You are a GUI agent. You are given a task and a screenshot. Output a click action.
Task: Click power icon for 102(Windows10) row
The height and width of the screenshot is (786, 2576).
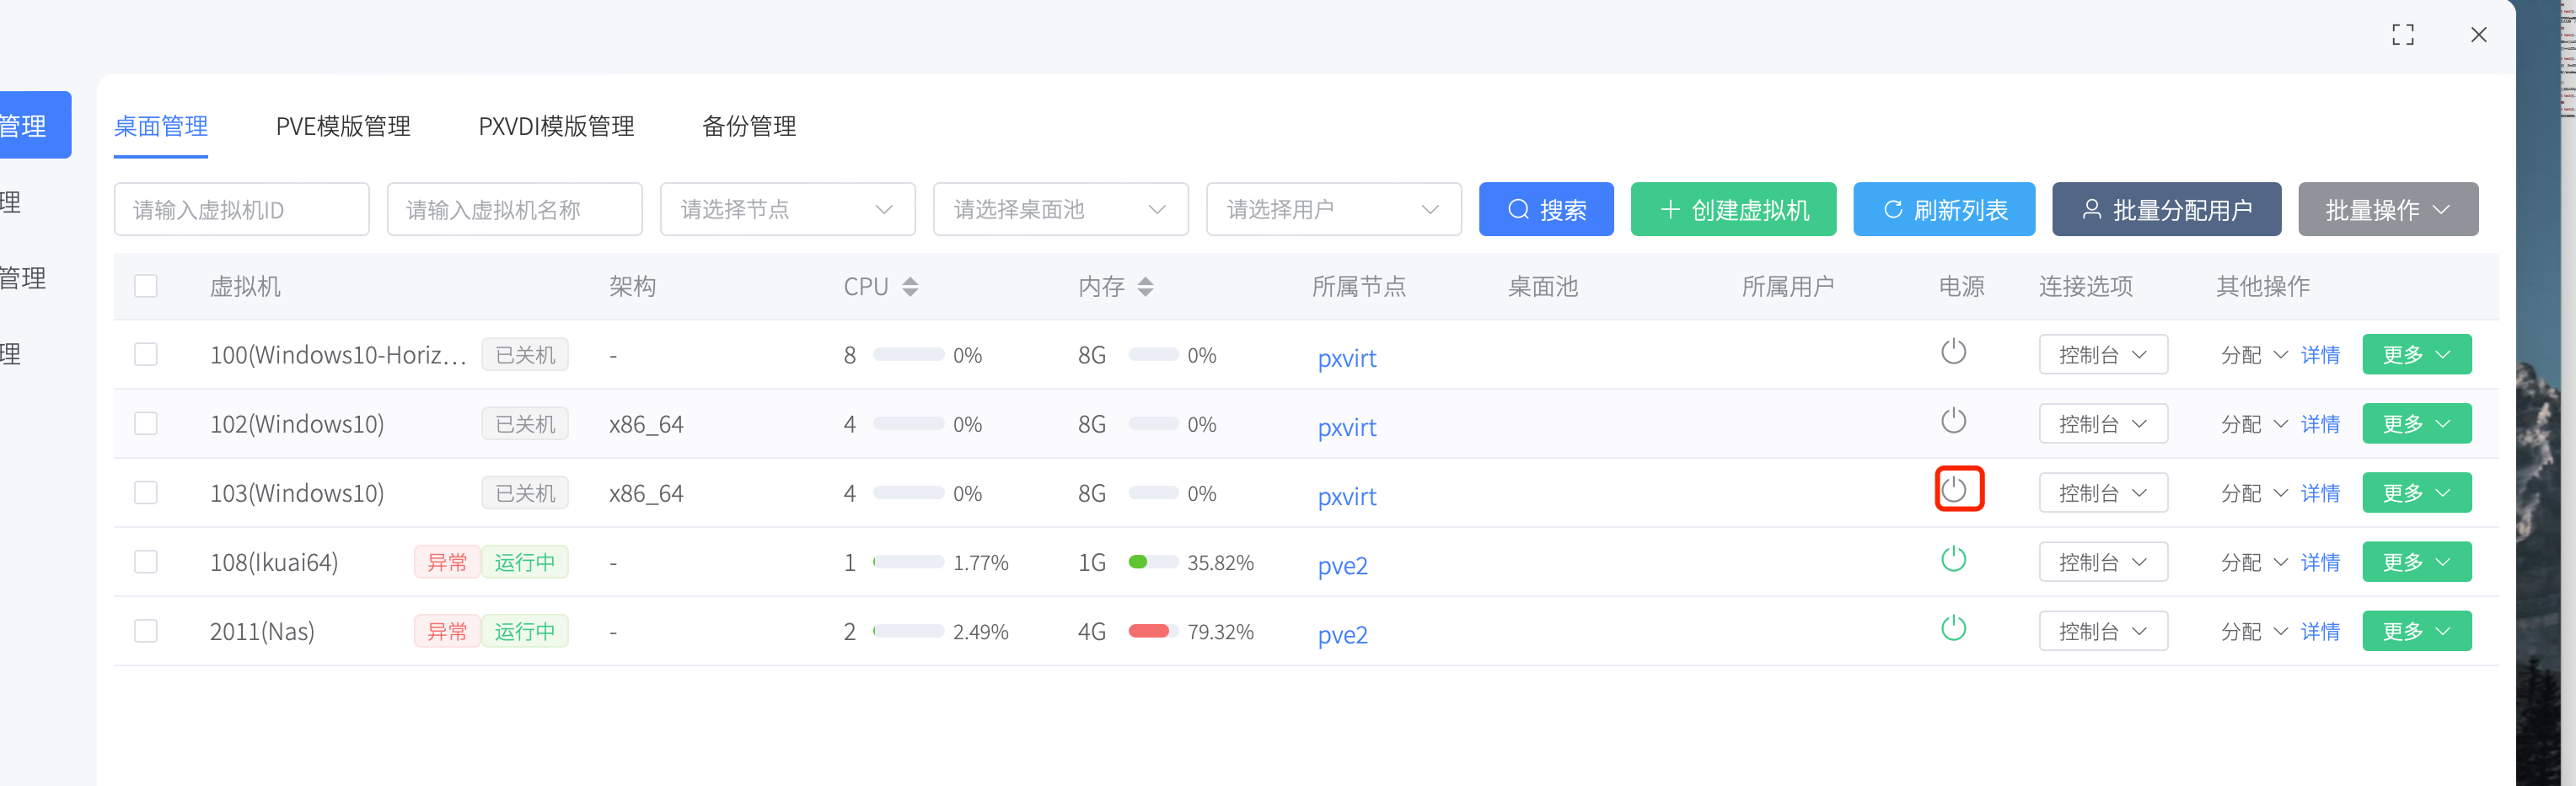(1952, 421)
